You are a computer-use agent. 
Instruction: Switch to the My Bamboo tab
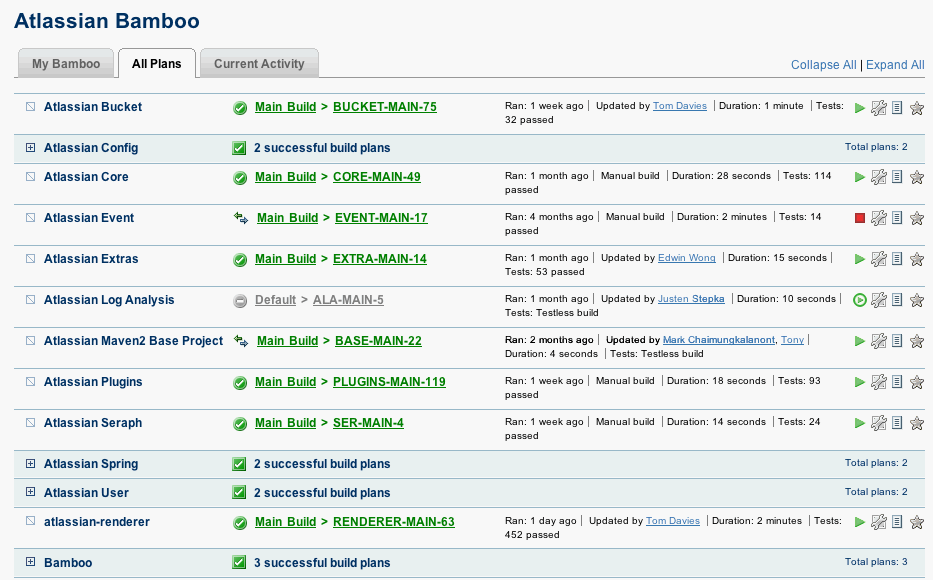click(x=66, y=64)
